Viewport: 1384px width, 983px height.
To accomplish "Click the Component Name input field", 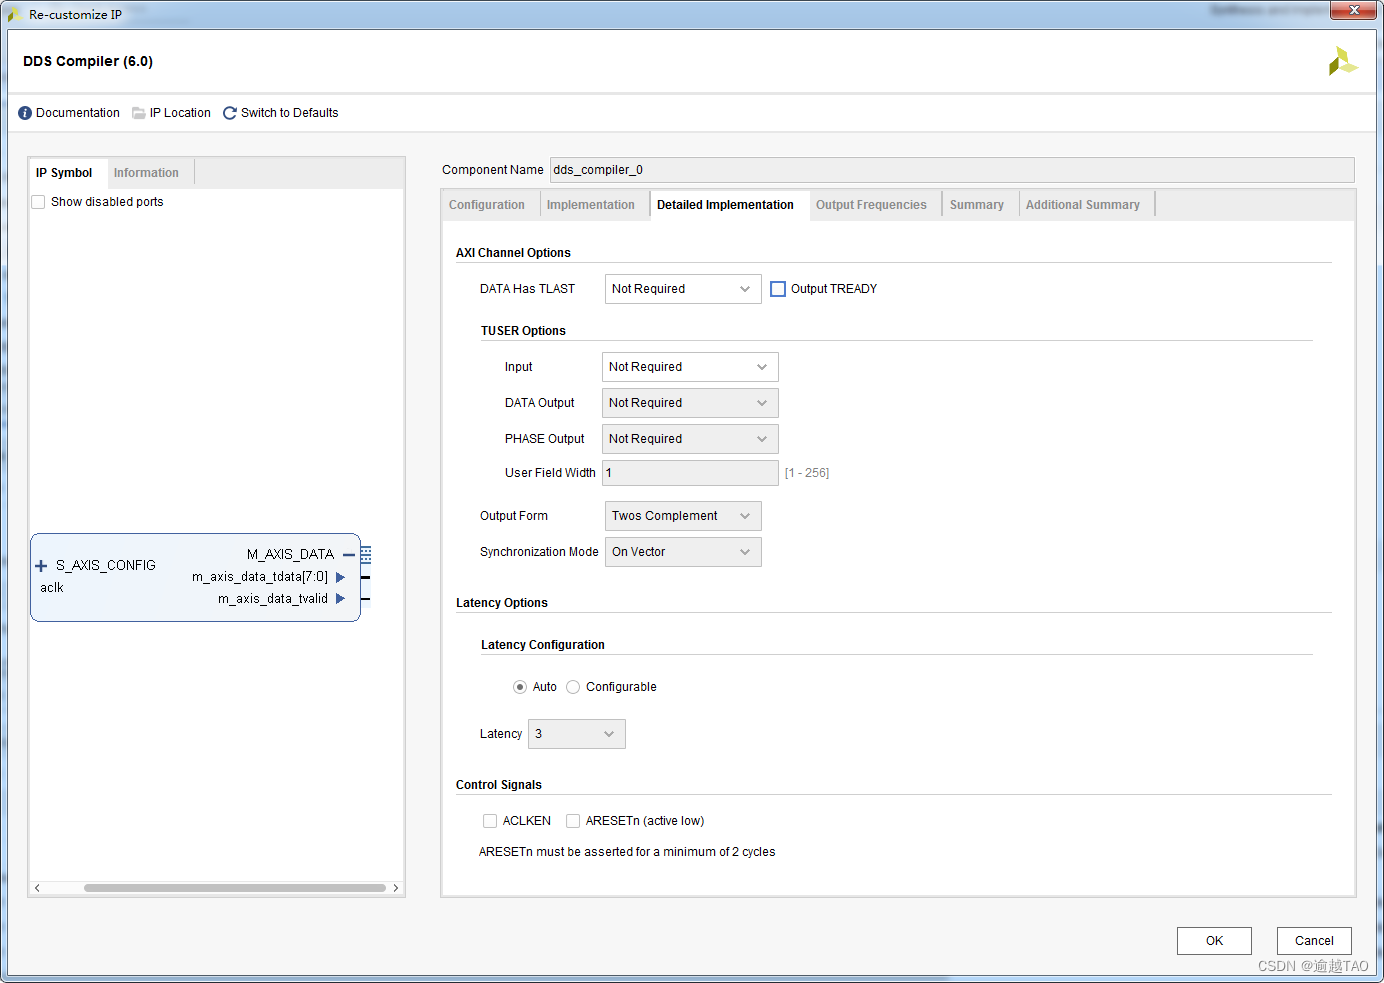I will (x=952, y=170).
